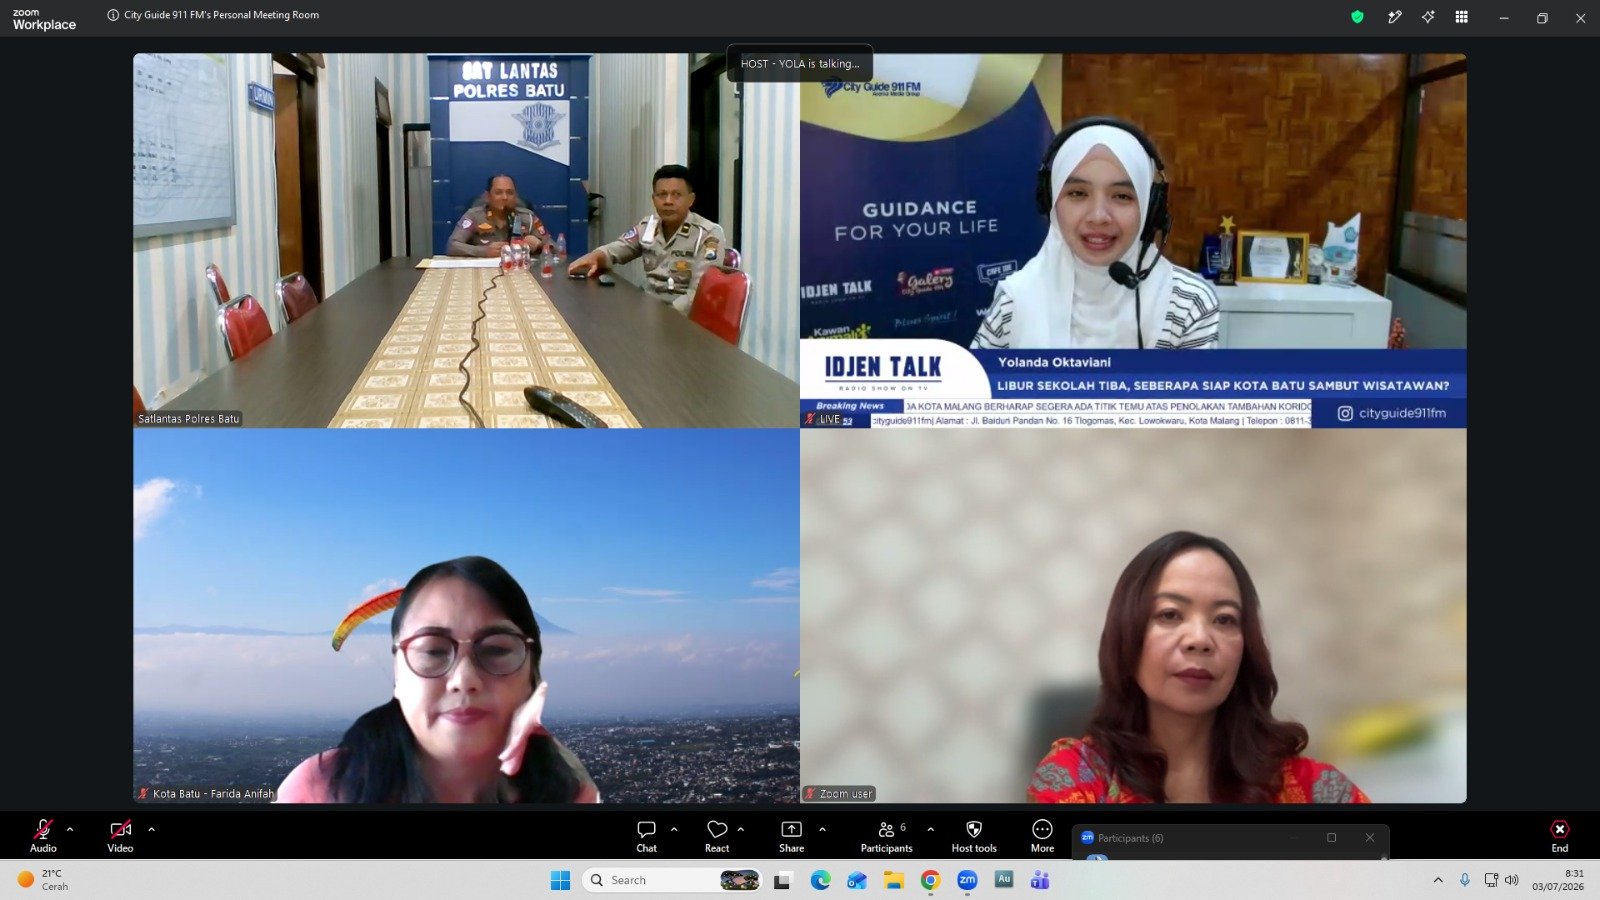Viewport: 1600px width, 900px height.
Task: Select the Satlantas Polres Batu video tile
Action: click(466, 240)
